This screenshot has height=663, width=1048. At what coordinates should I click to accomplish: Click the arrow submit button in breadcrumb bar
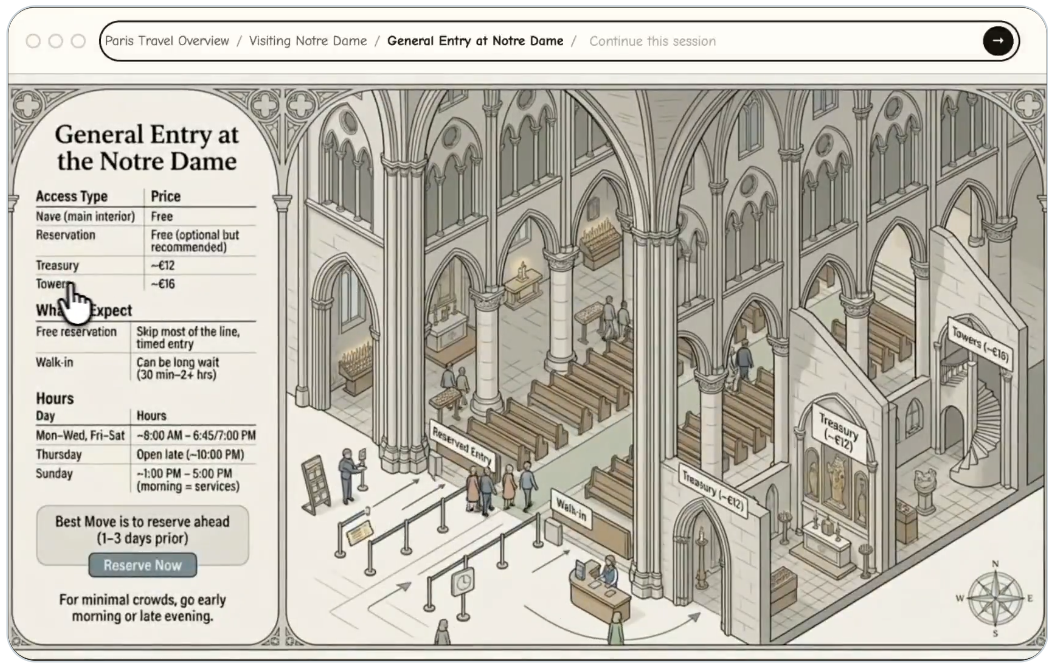pos(997,41)
